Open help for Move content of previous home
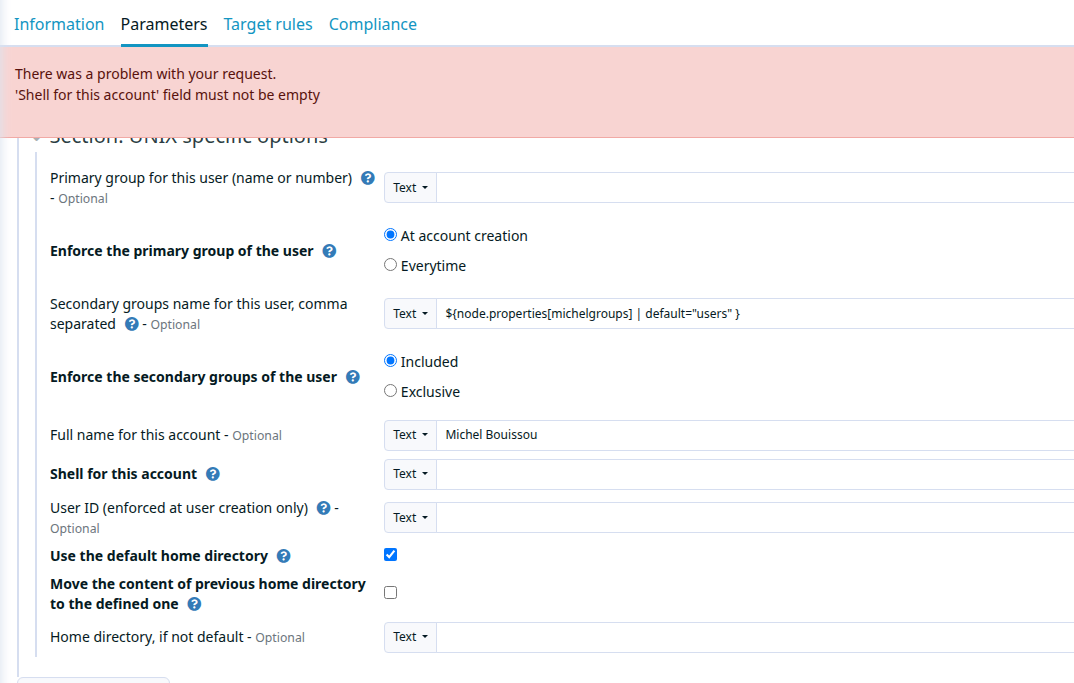 point(195,604)
